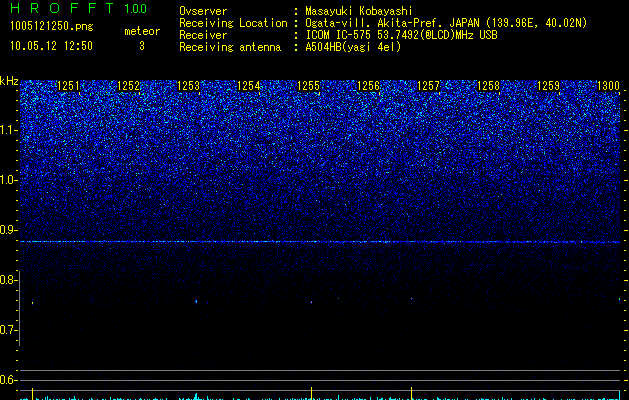Select the filename 1005121250.png
The height and width of the screenshot is (400, 629).
pyautogui.click(x=52, y=26)
